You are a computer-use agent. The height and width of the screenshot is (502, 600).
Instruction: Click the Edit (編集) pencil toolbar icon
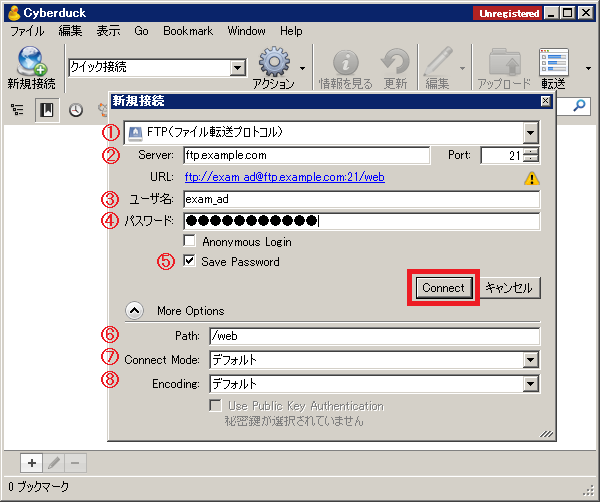click(439, 61)
